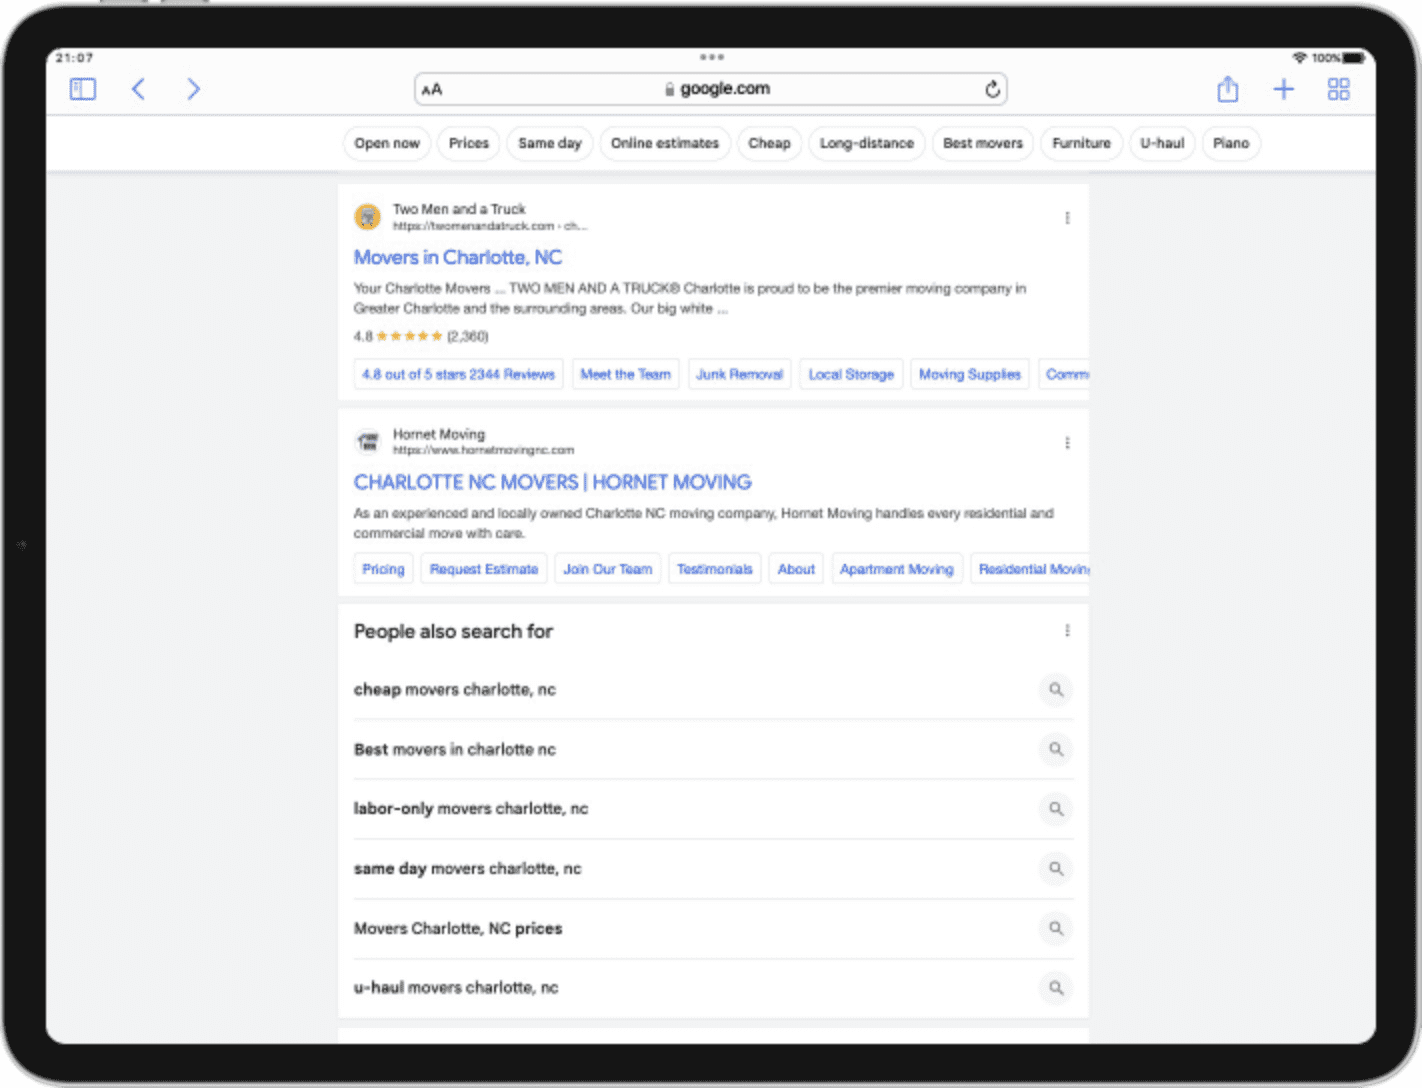This screenshot has height=1088, width=1422.
Task: Go forward to the next page
Action: (x=194, y=89)
